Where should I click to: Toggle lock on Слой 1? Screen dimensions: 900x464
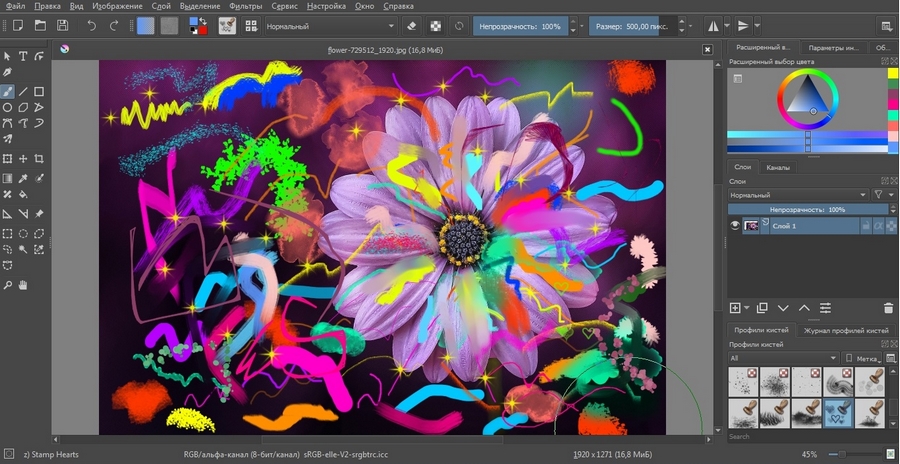(x=866, y=226)
